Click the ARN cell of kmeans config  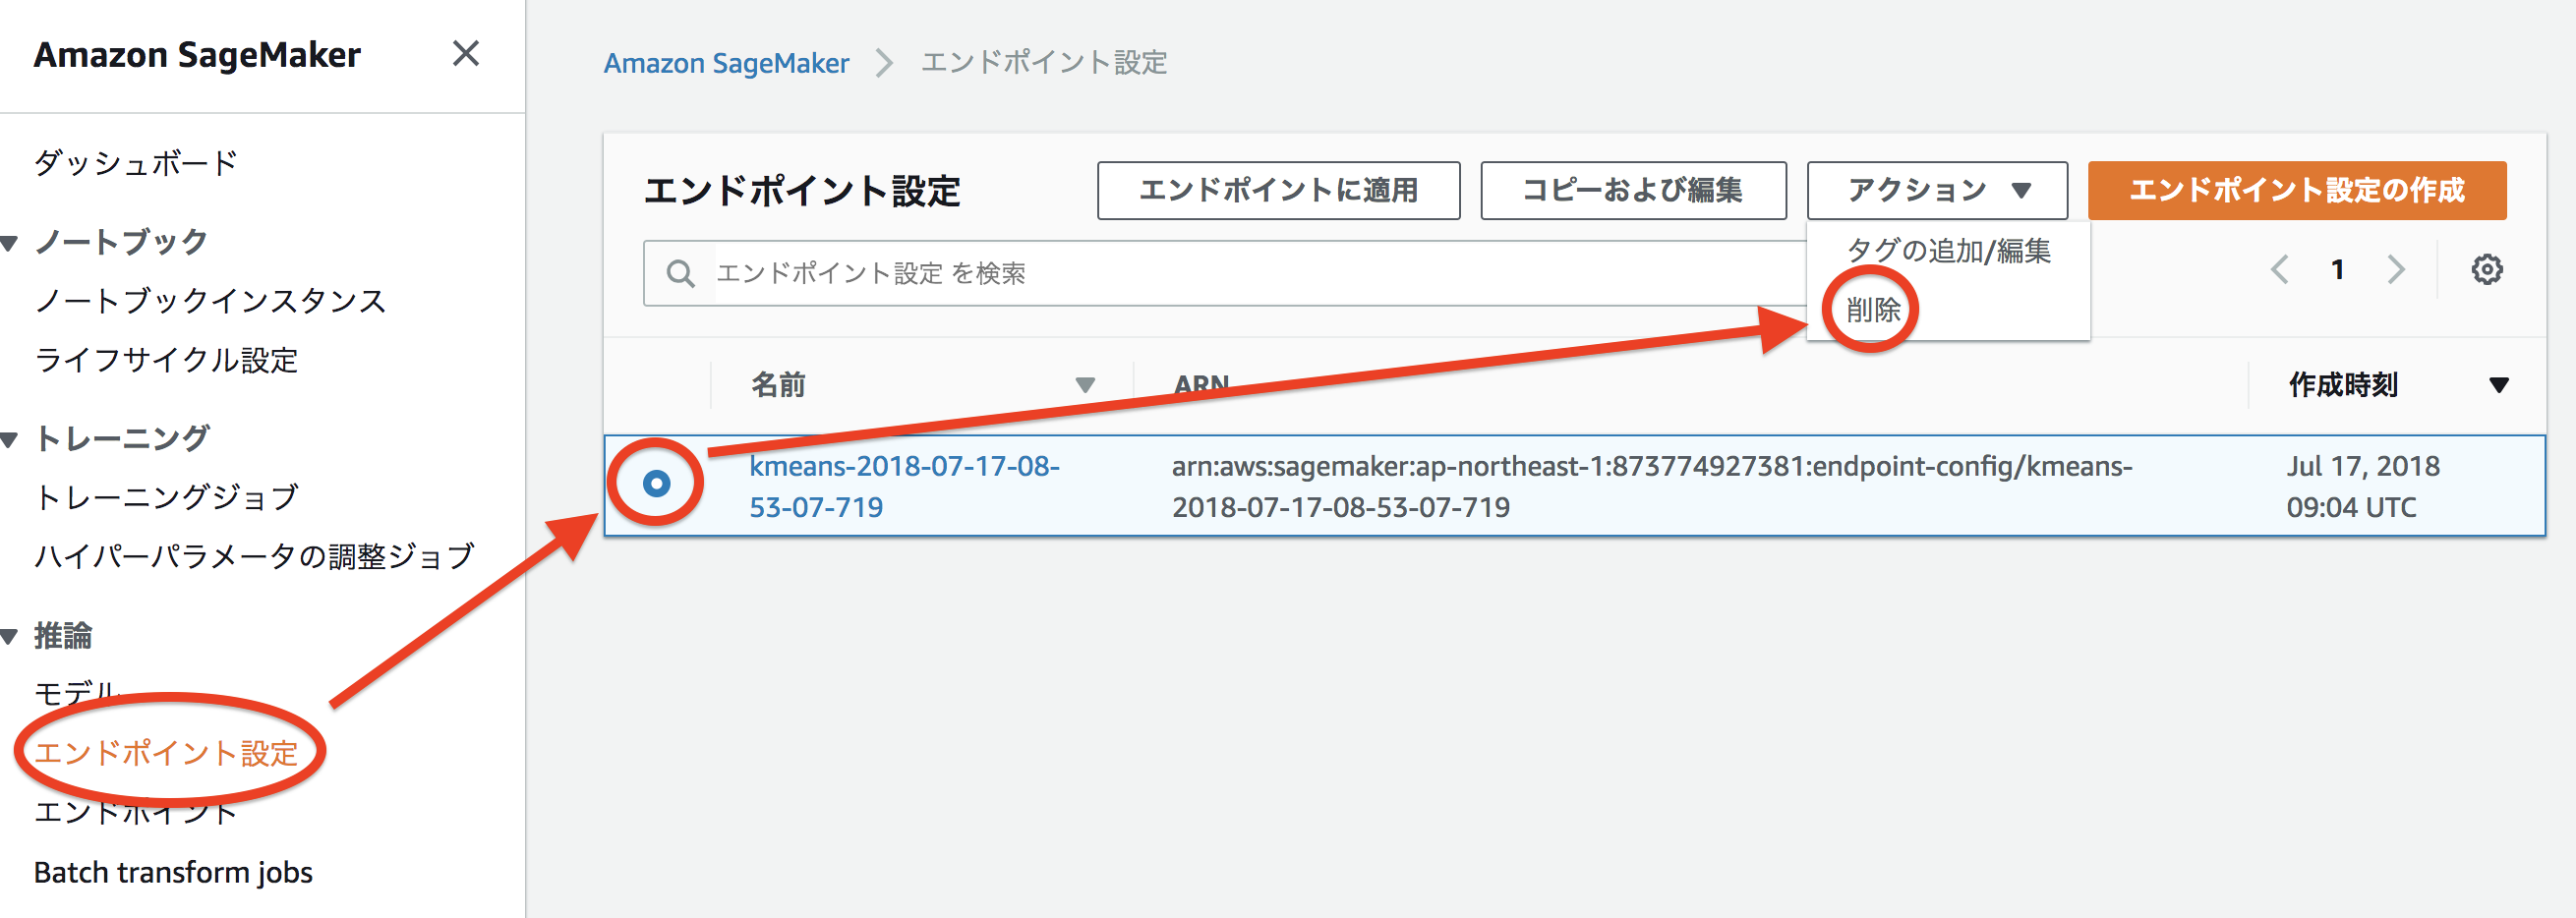(1652, 486)
